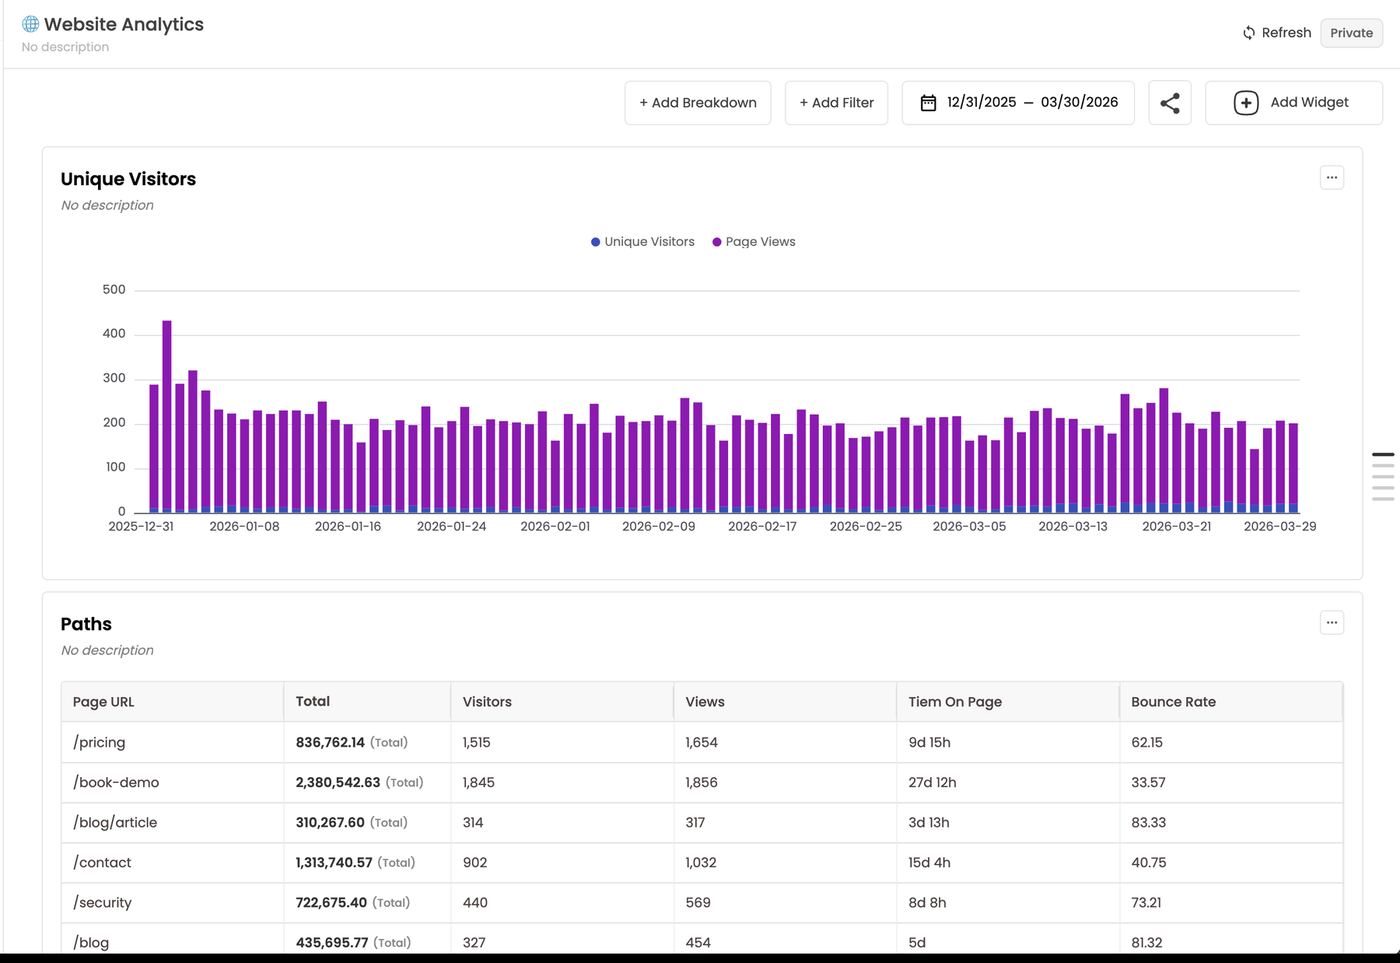Click the calendar icon in date range
The image size is (1400, 963).
pos(928,103)
